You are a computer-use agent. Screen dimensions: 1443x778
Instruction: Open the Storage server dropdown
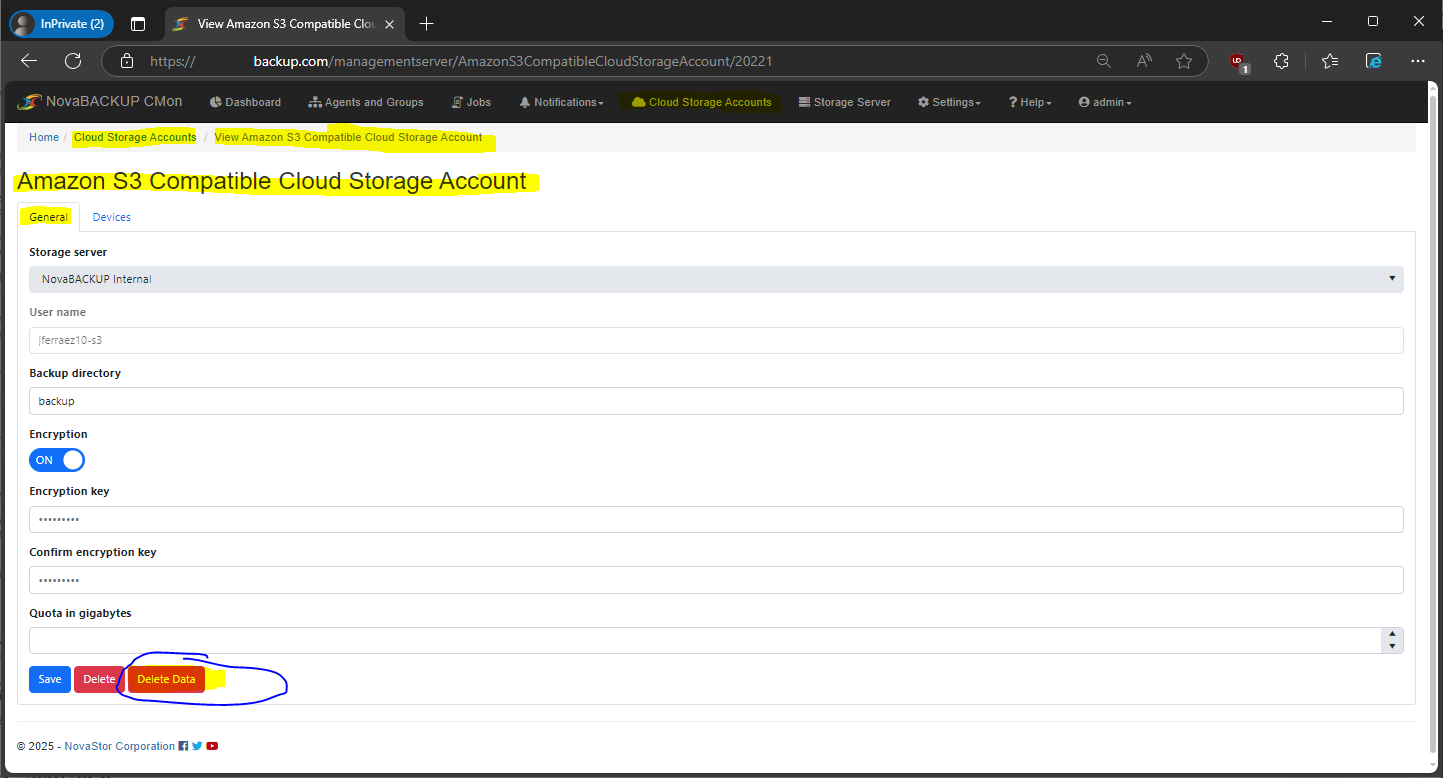716,279
